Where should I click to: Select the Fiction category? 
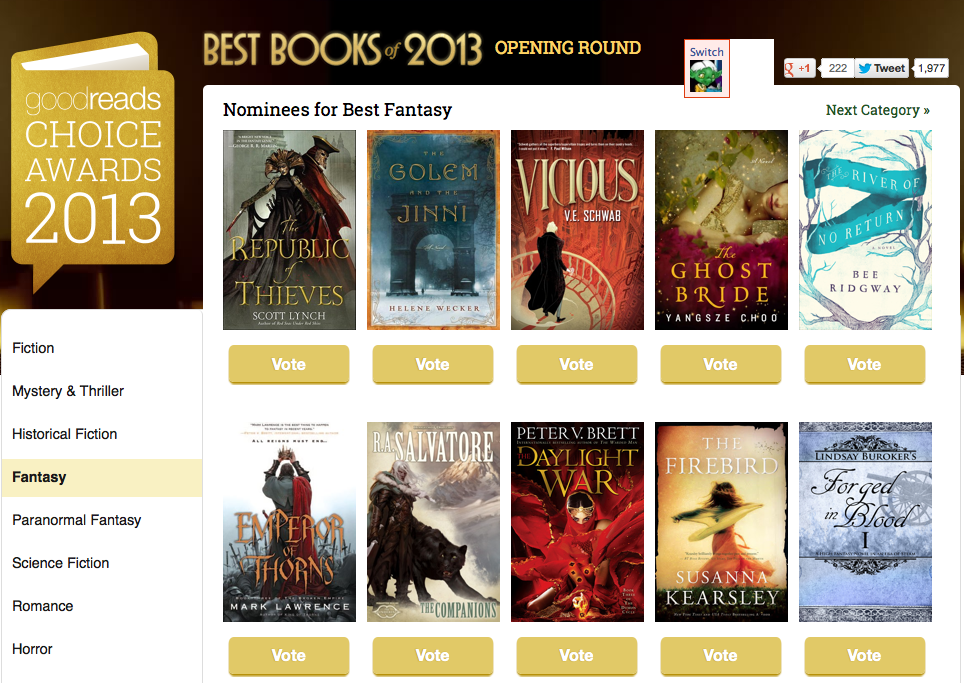(x=33, y=348)
